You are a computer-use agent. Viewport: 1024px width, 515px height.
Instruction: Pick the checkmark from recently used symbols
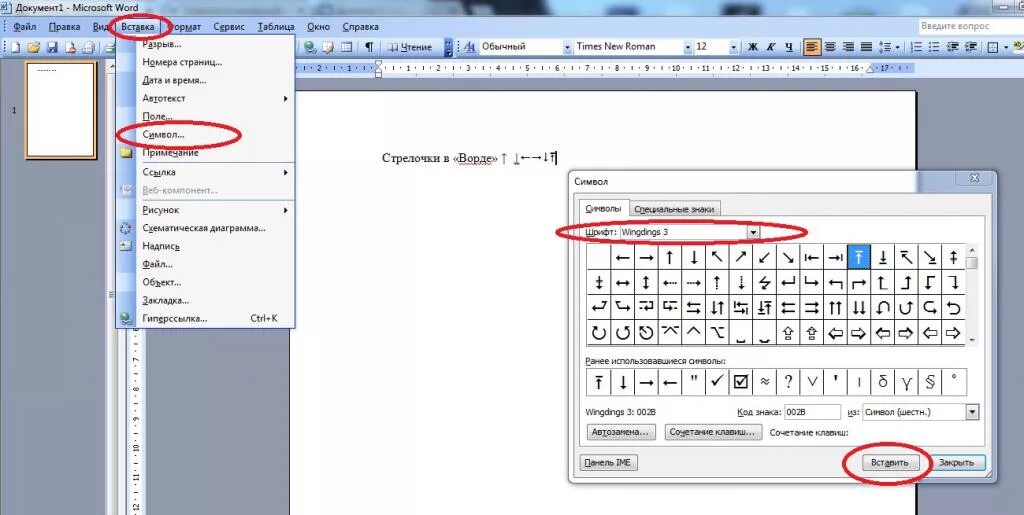[717, 382]
